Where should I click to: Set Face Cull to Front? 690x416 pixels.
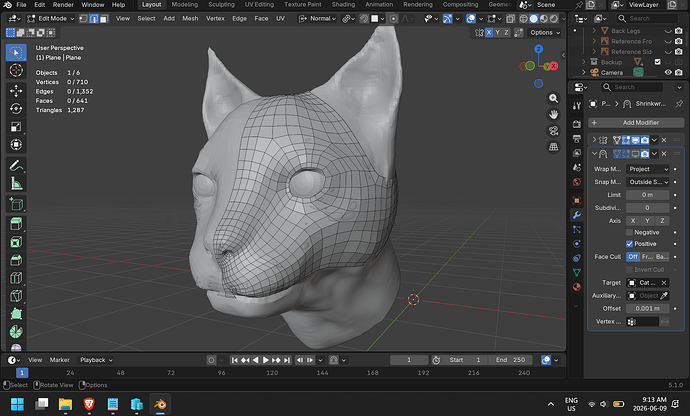tap(647, 257)
